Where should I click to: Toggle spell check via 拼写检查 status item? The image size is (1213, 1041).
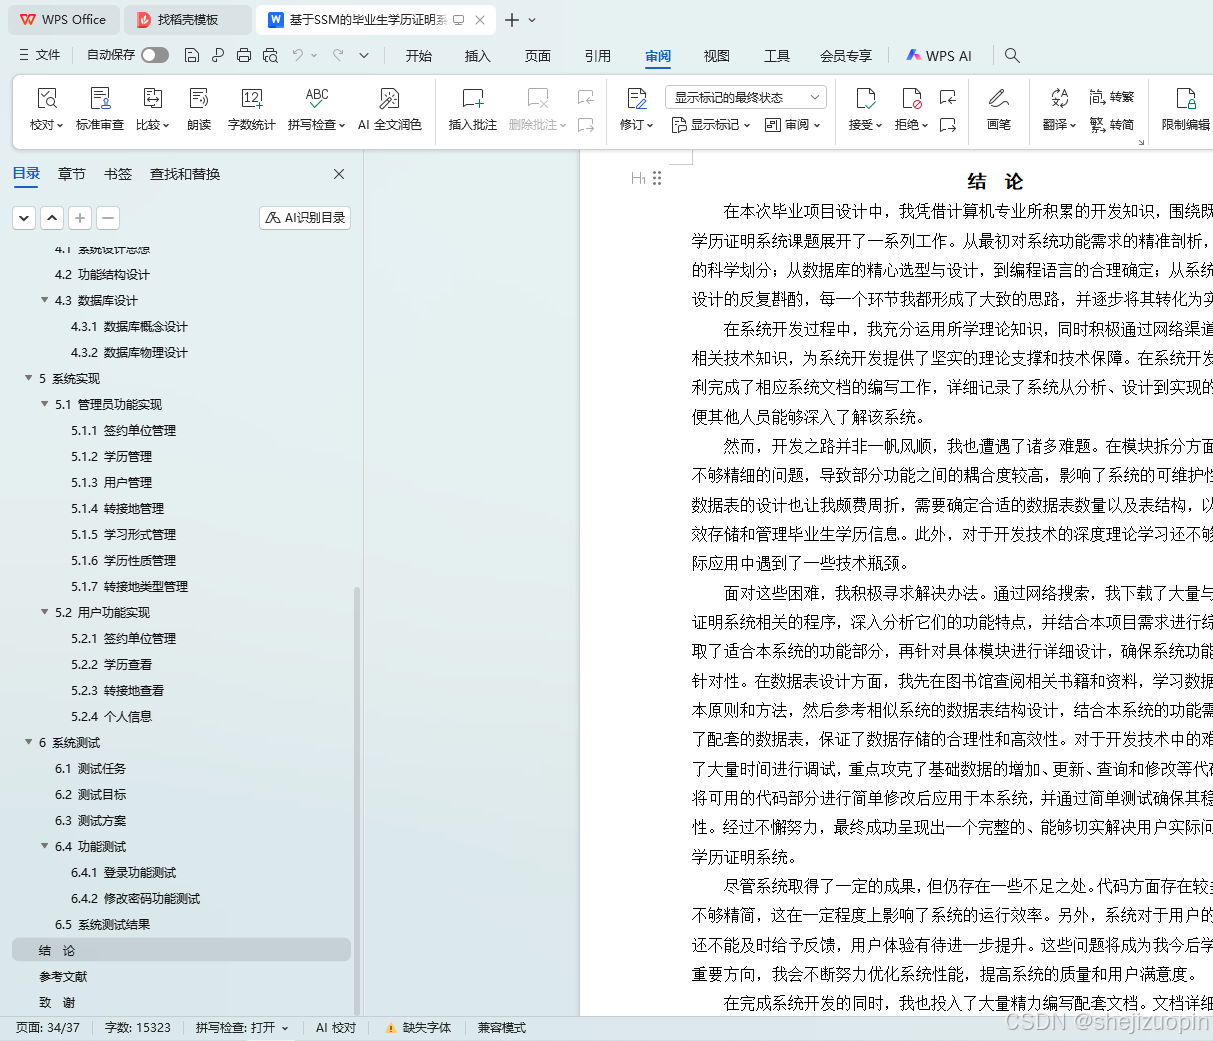(242, 1027)
